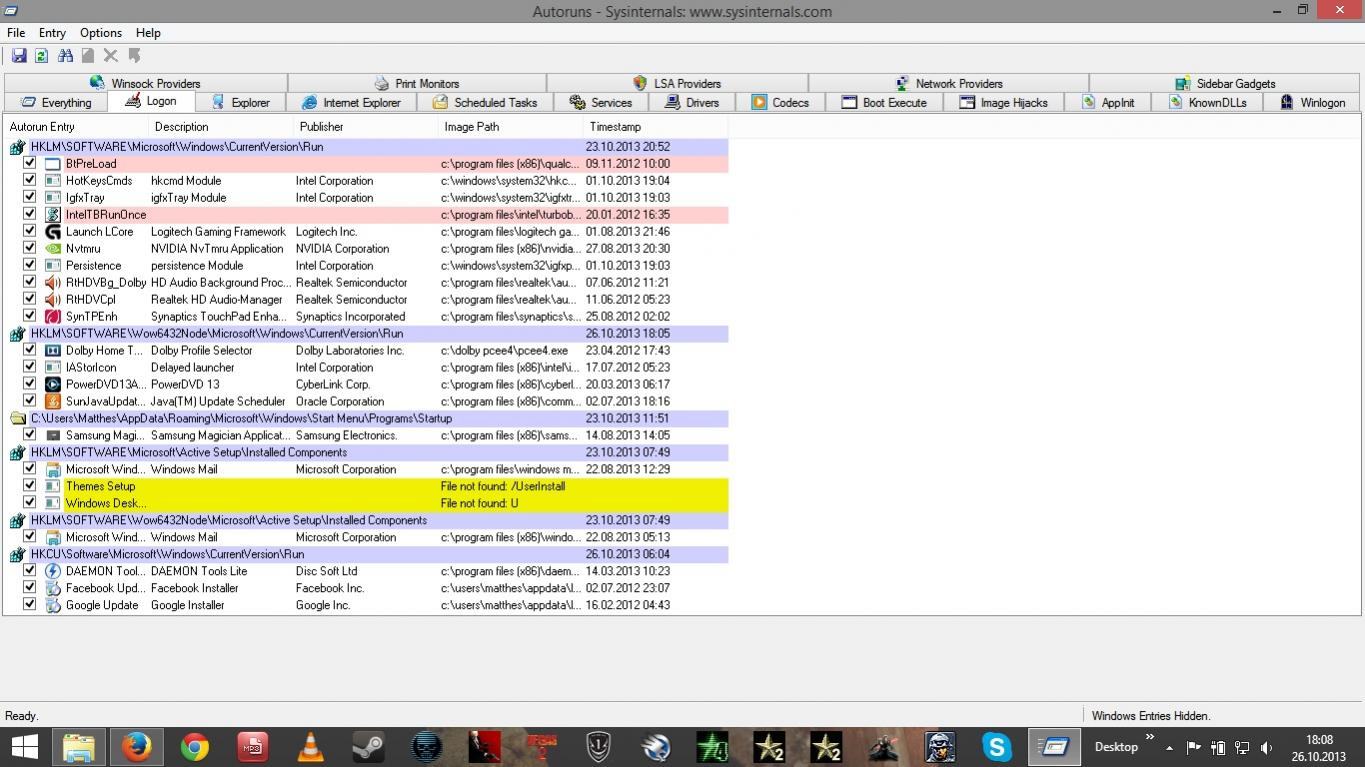Open File Explorer from the taskbar

tap(78, 747)
